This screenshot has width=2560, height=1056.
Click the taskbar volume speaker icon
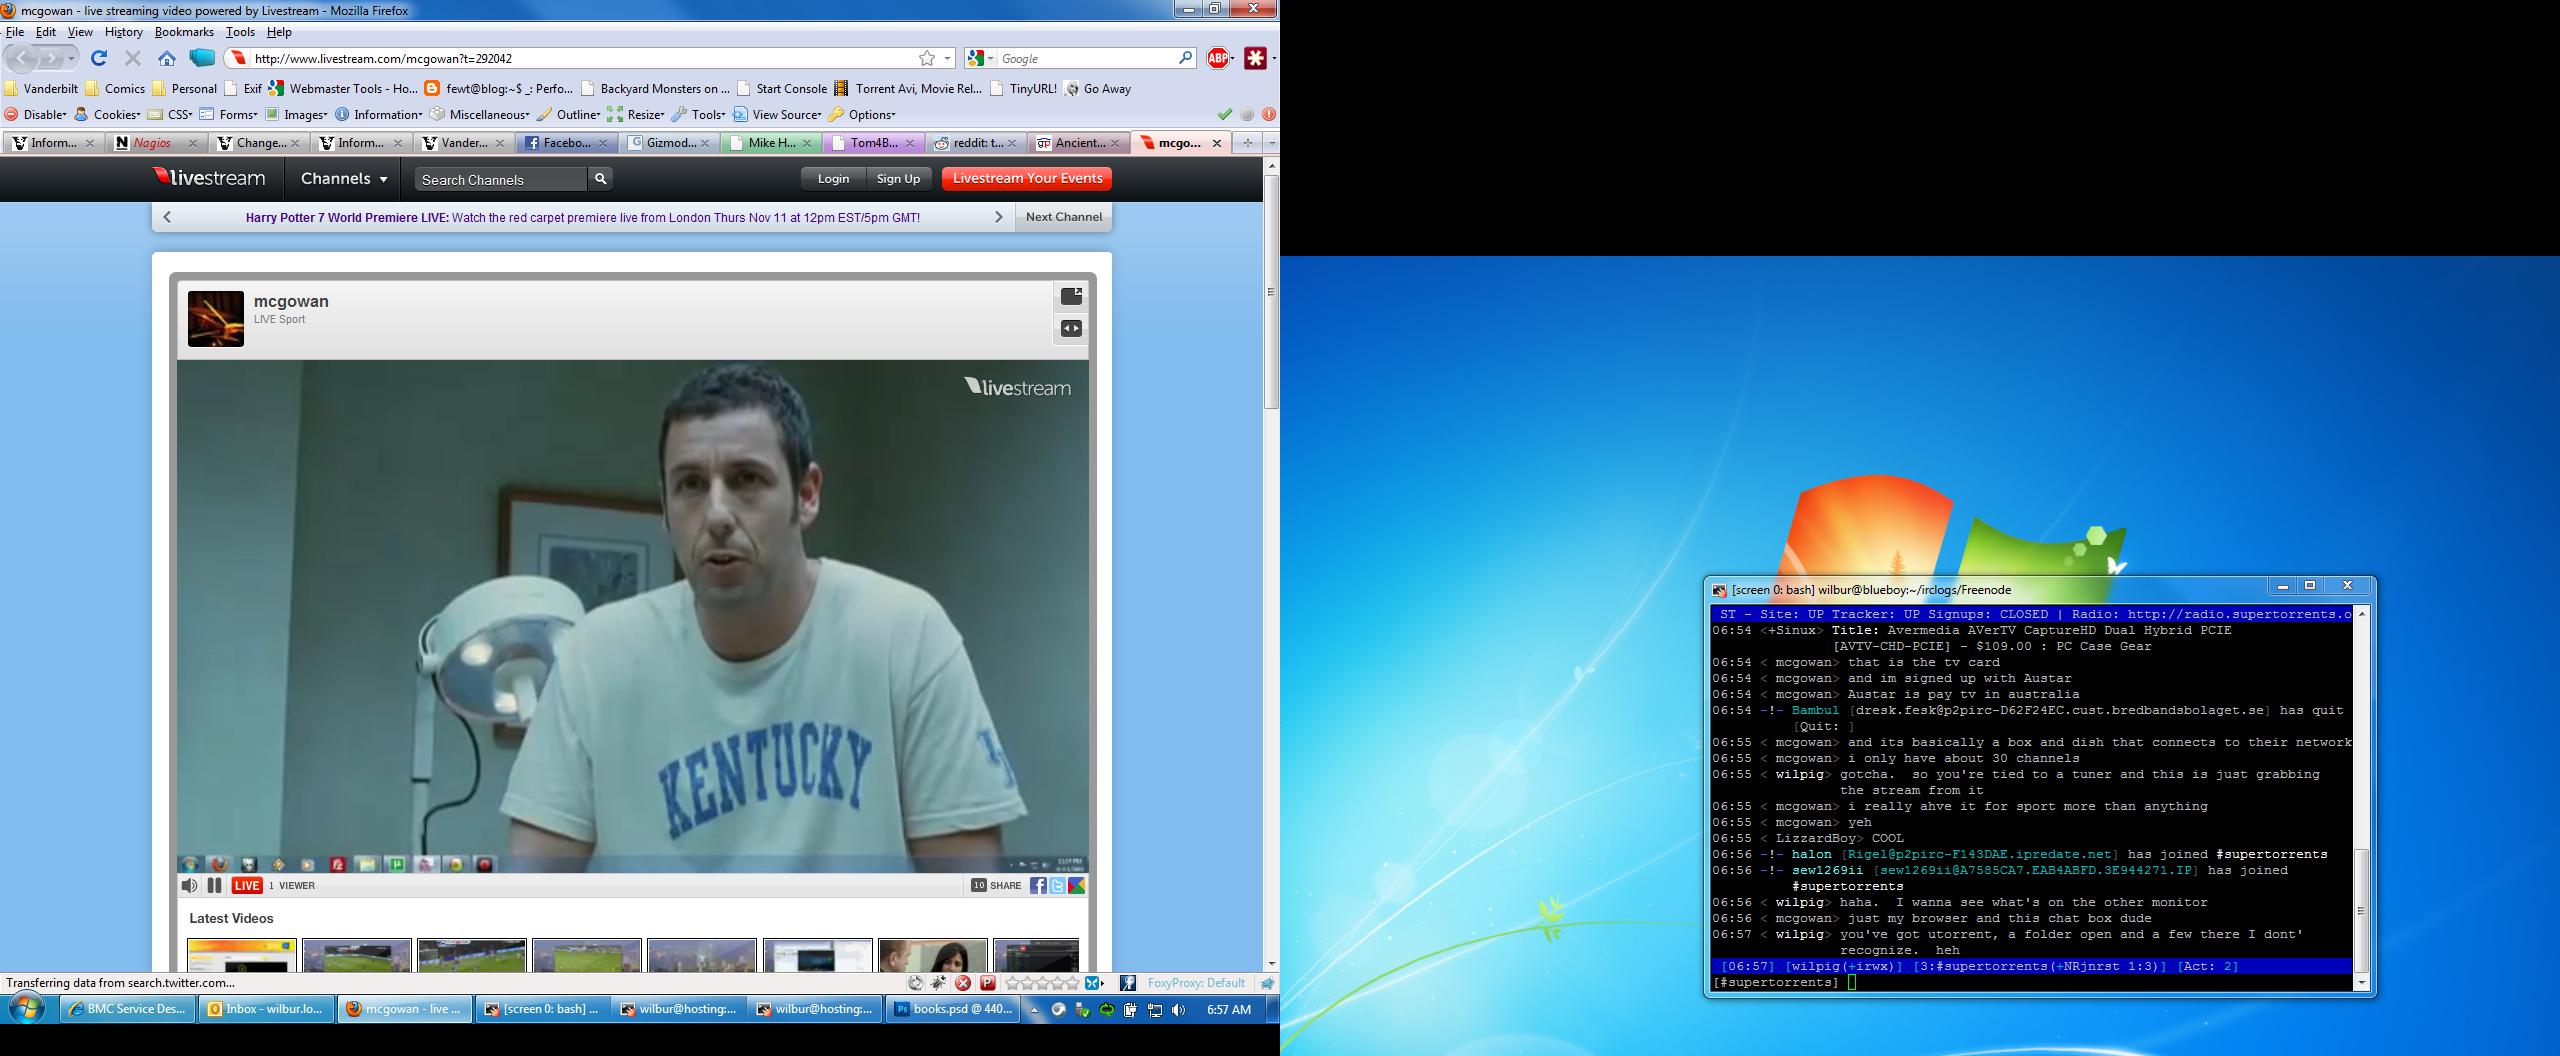click(x=1179, y=1010)
